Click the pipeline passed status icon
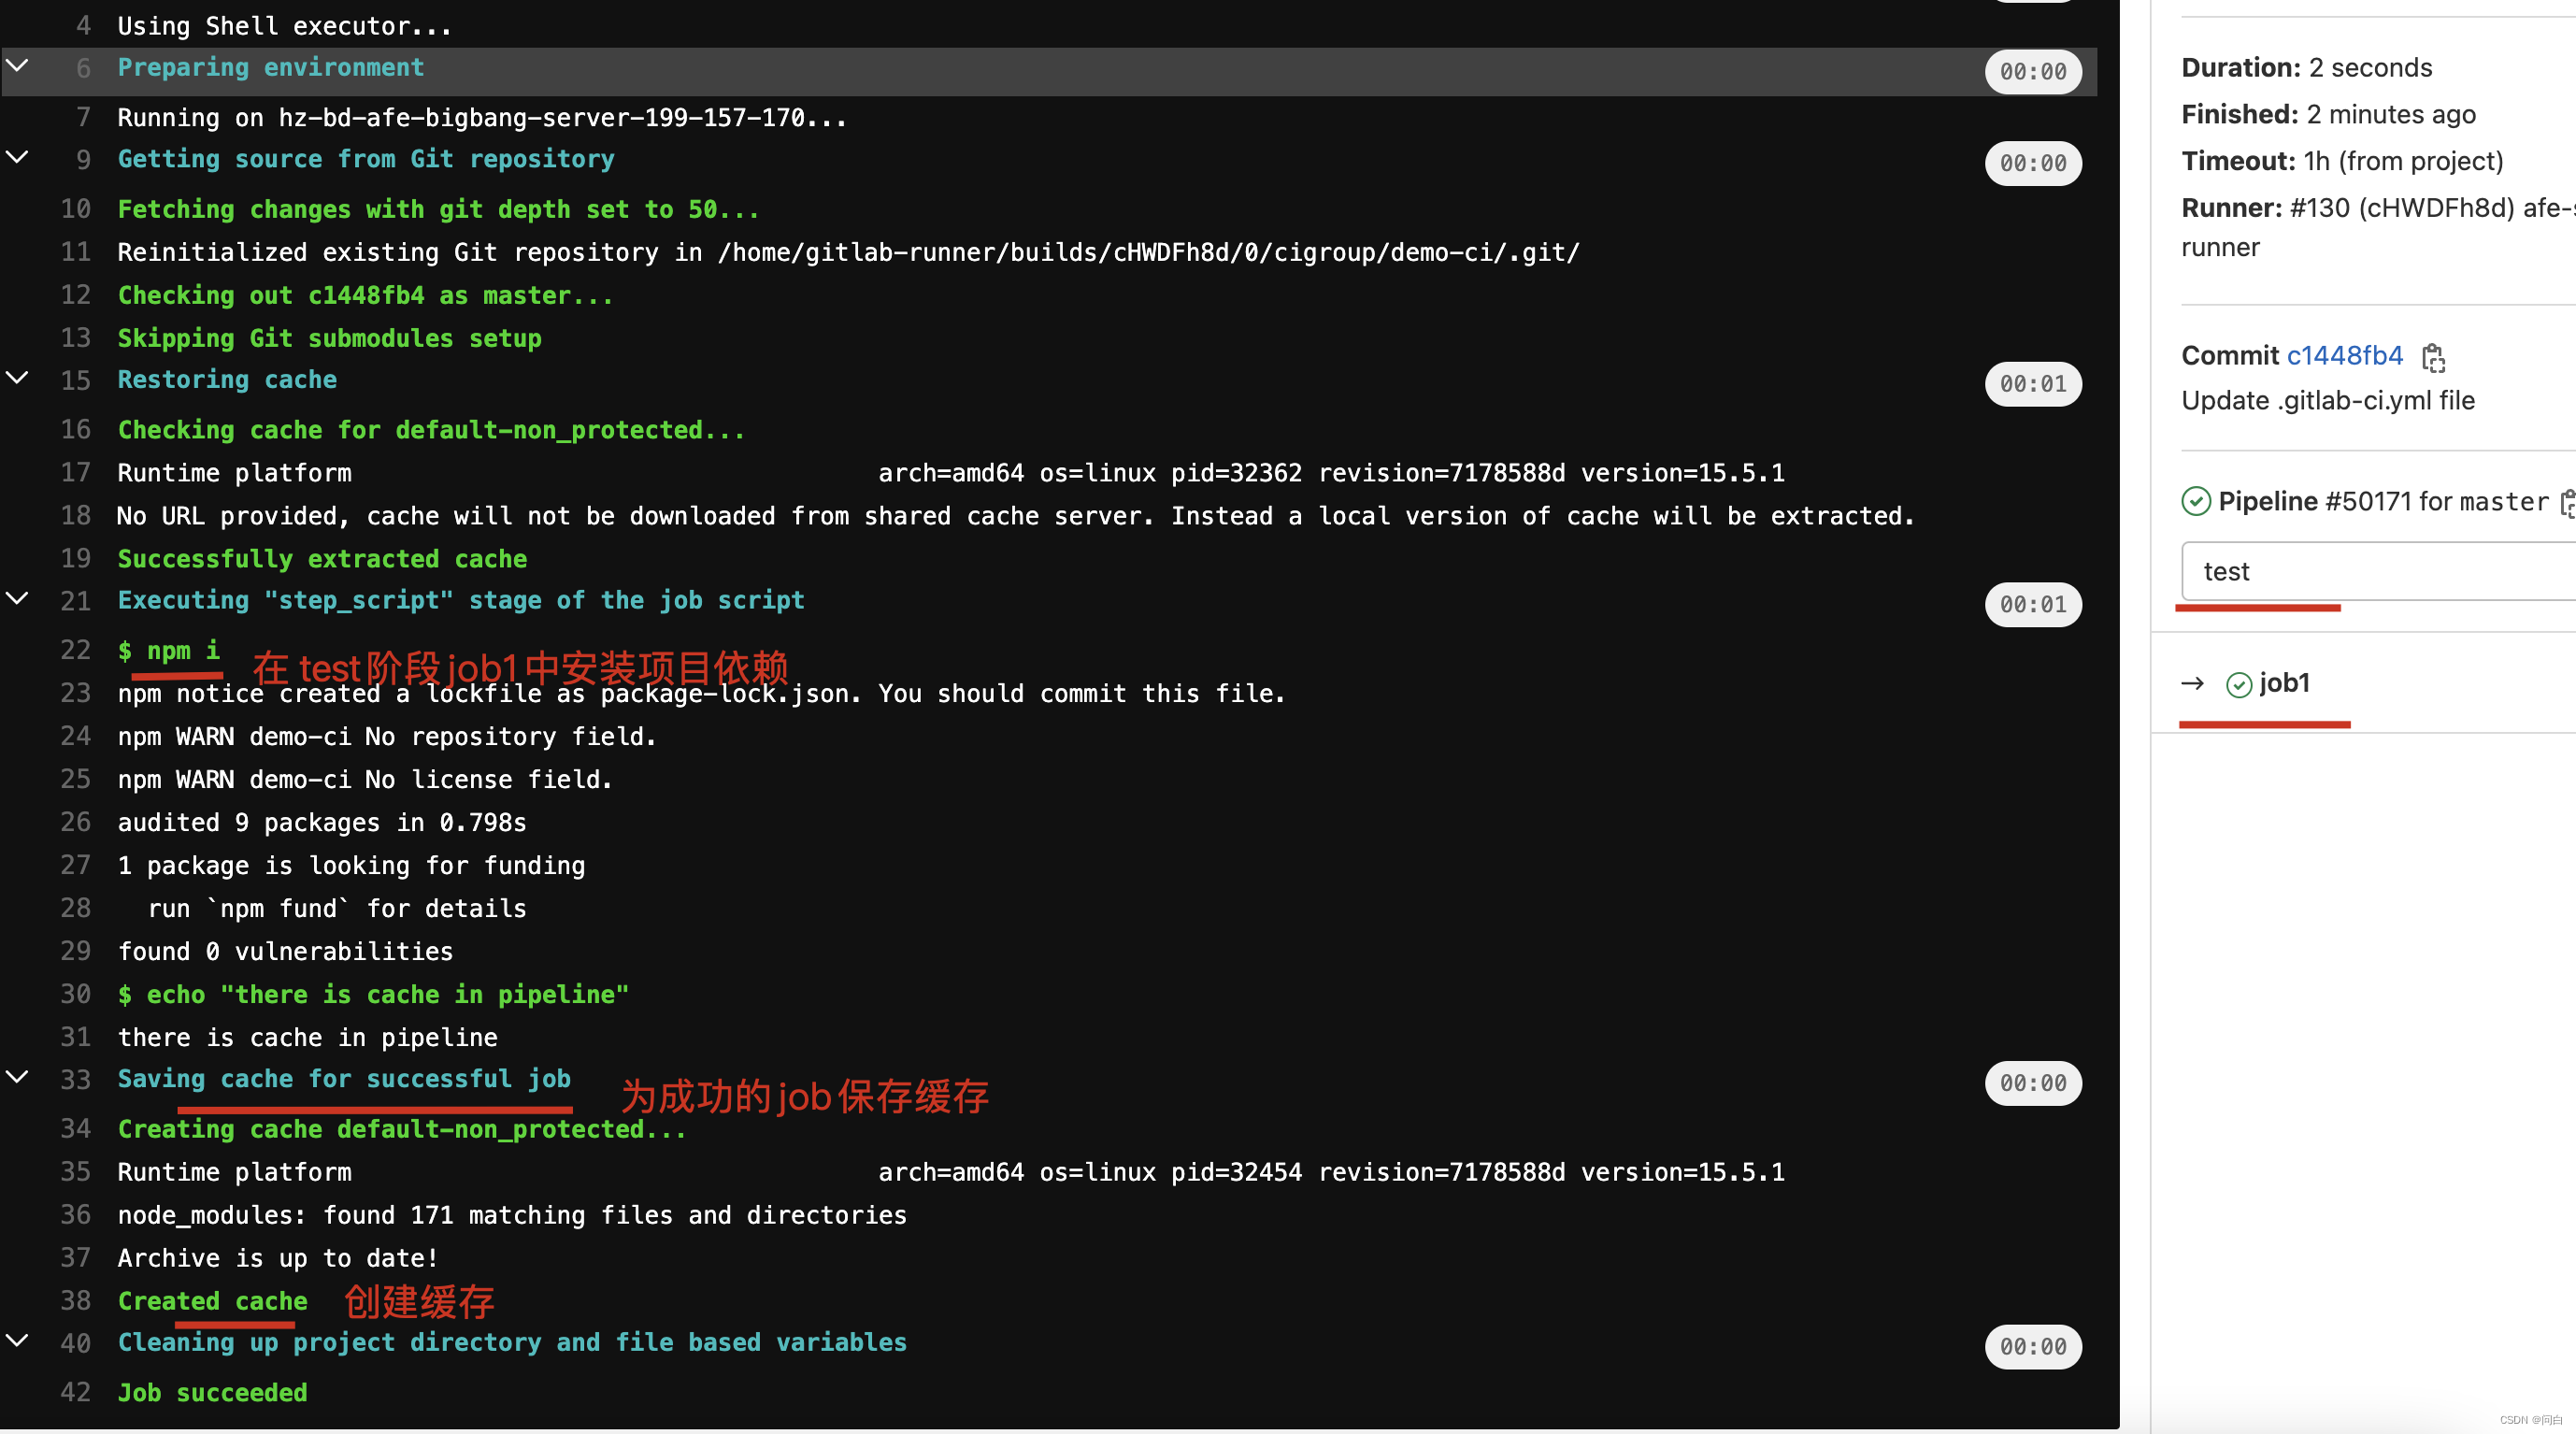This screenshot has height=1434, width=2576. [2196, 501]
